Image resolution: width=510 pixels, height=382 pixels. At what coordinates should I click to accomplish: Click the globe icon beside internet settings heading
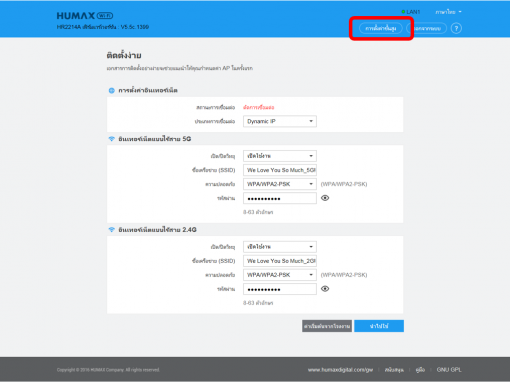click(112, 90)
